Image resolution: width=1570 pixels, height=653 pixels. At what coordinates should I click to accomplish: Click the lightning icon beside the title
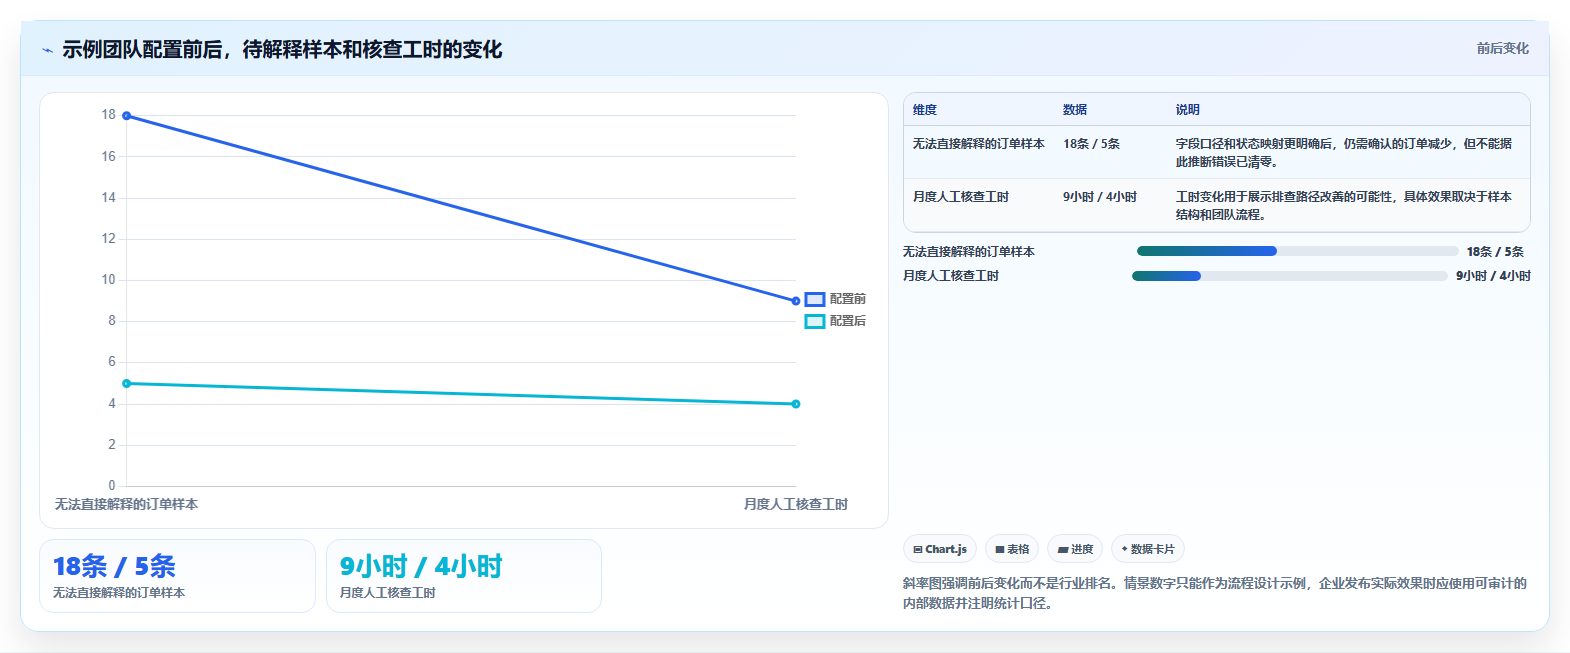[47, 50]
